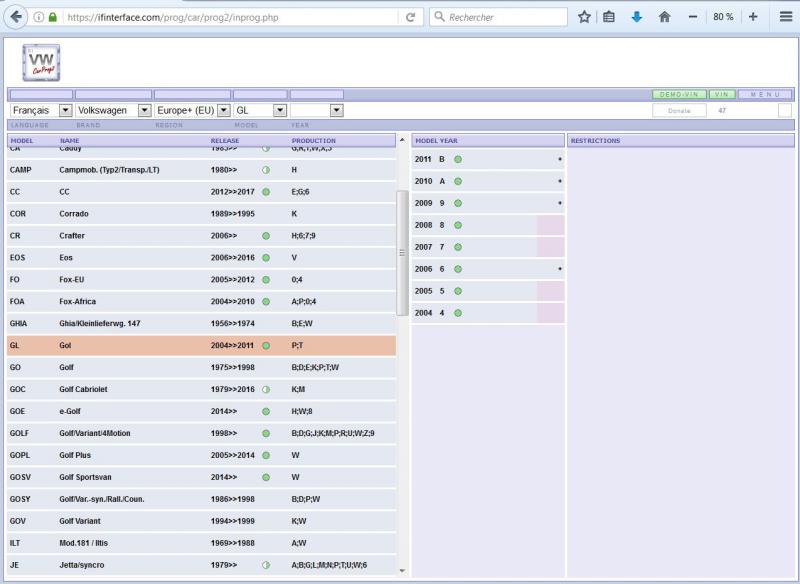The width and height of the screenshot is (800, 584).
Task: Click the green status dot for 2011 B
Action: point(458,159)
